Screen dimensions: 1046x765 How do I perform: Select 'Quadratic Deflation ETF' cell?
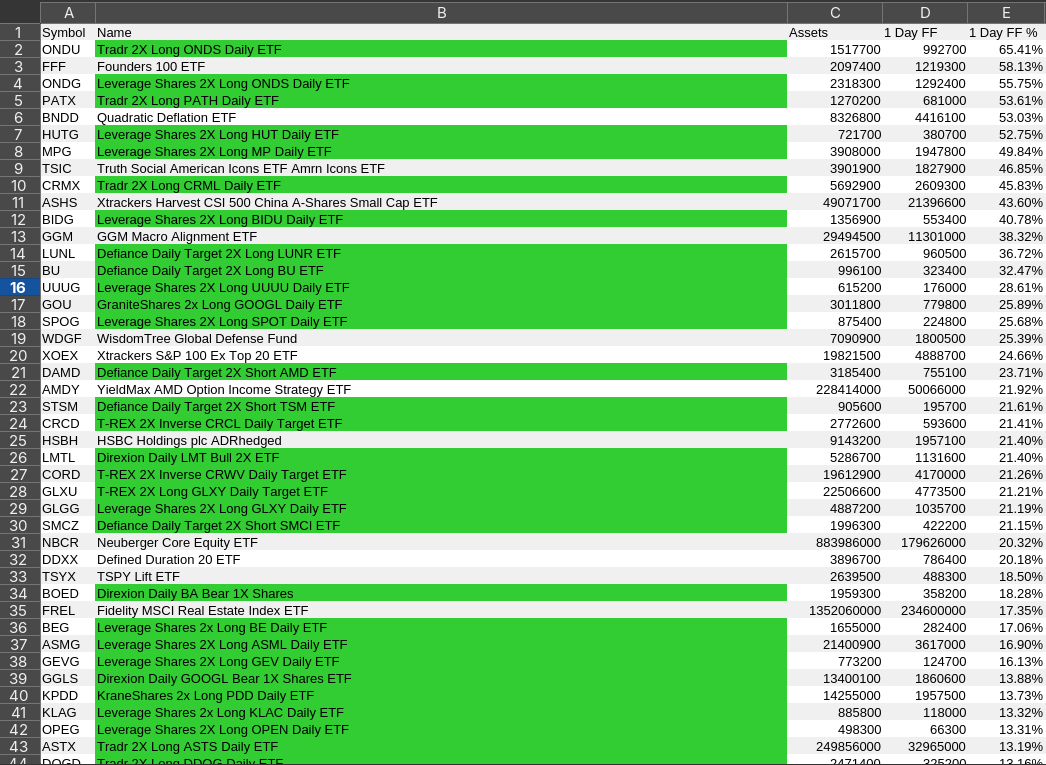pyautogui.click(x=441, y=117)
